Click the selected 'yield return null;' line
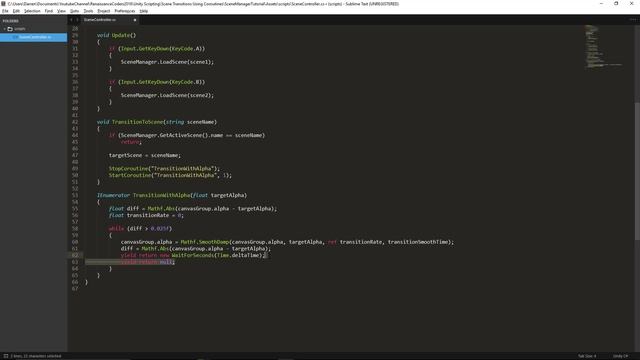The height and width of the screenshot is (360, 640). [148, 262]
